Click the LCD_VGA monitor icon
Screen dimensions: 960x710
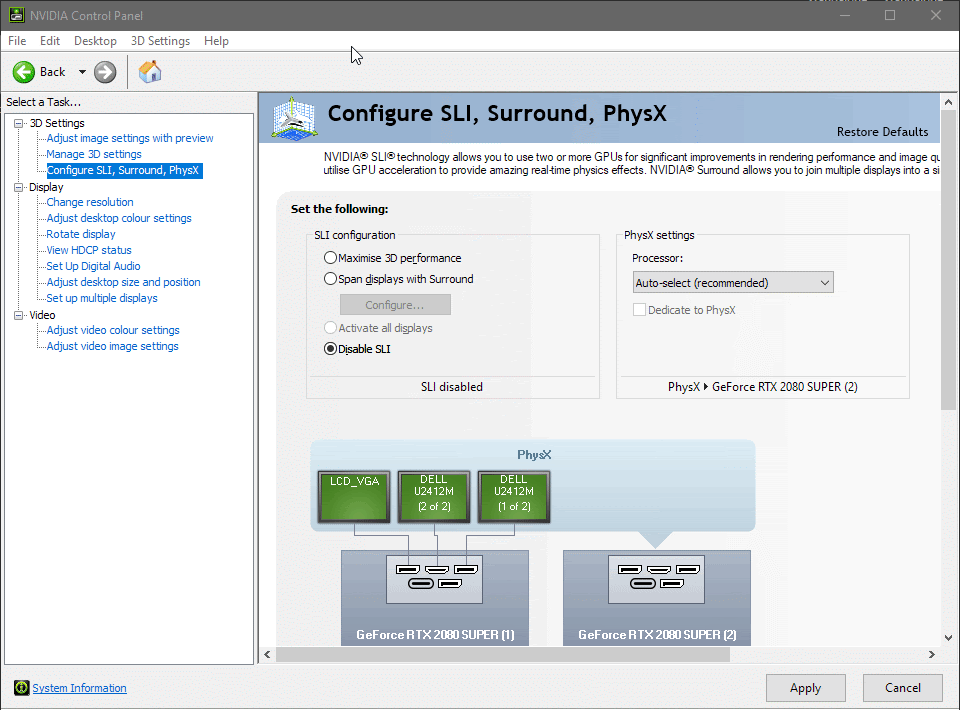coord(354,497)
